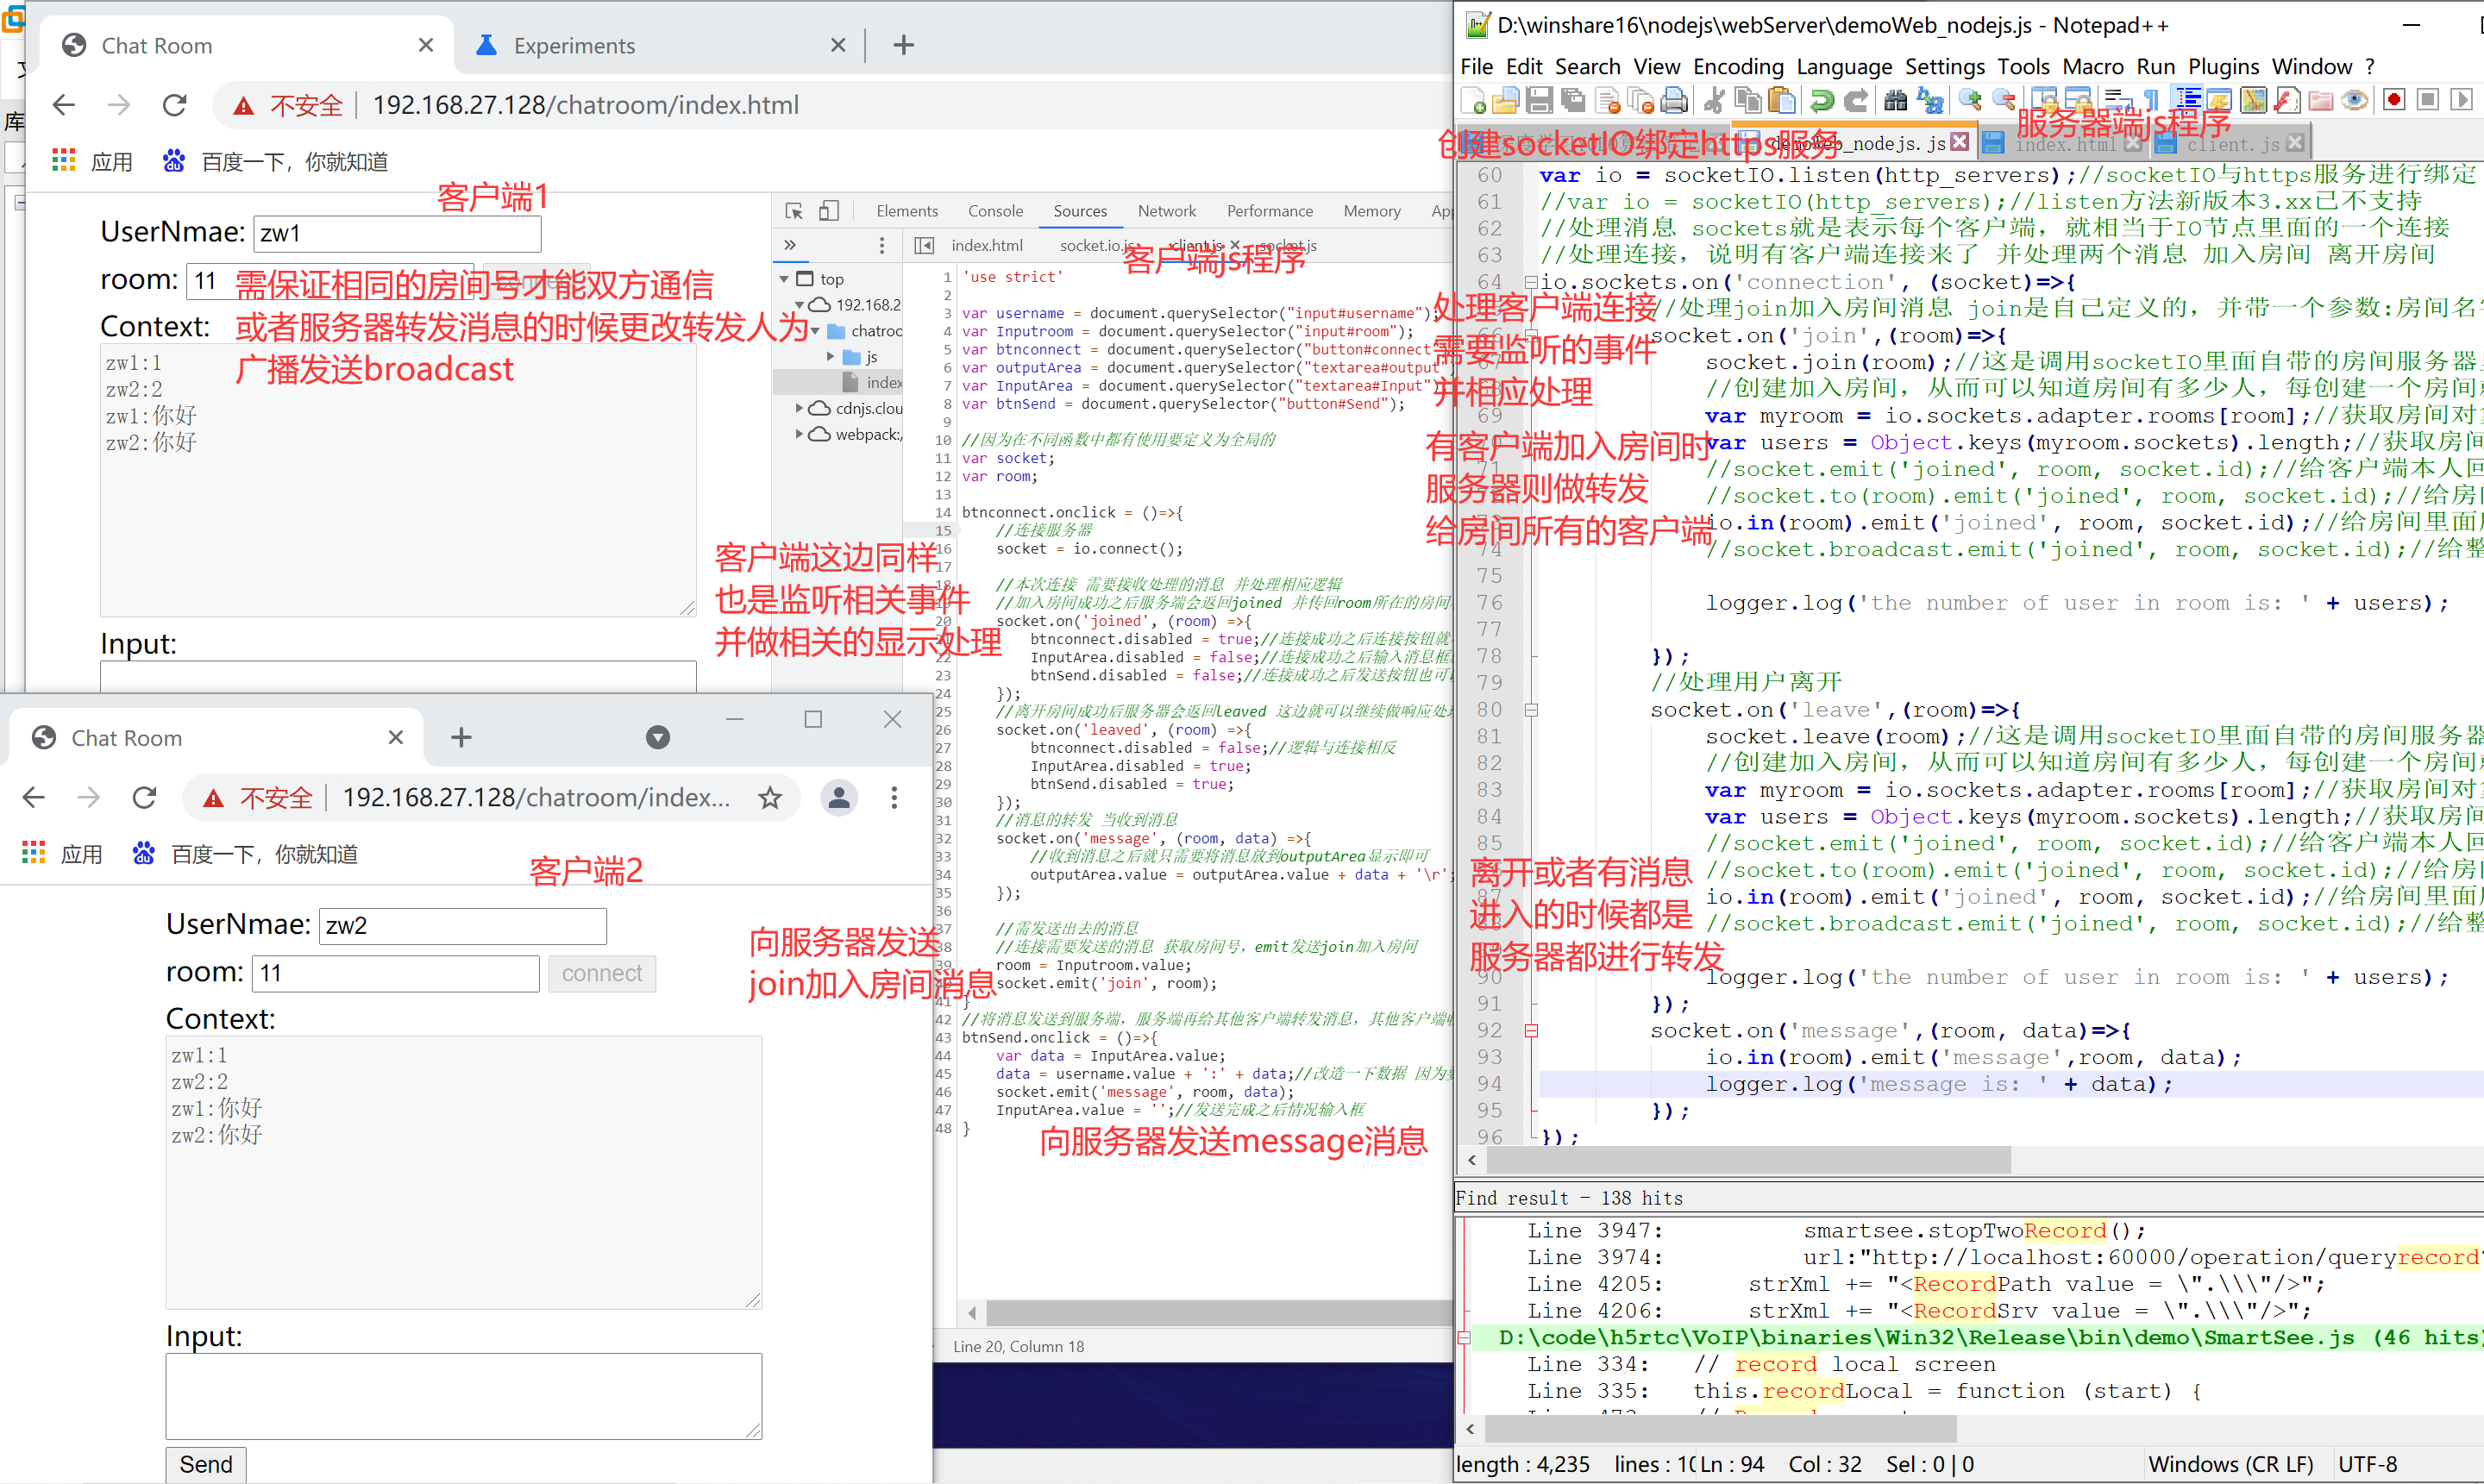Click Notepad++ Find binoculars icon
The width and height of the screenshot is (2484, 1484).
1895,100
